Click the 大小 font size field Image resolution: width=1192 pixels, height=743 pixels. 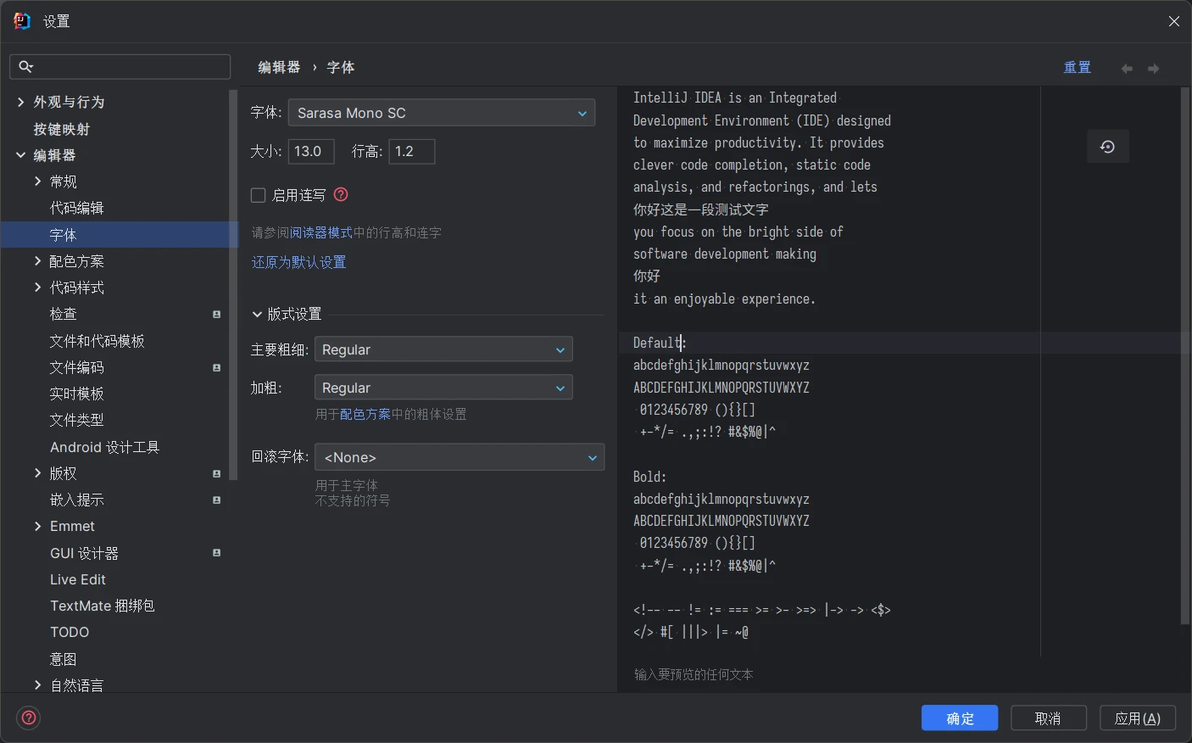311,151
